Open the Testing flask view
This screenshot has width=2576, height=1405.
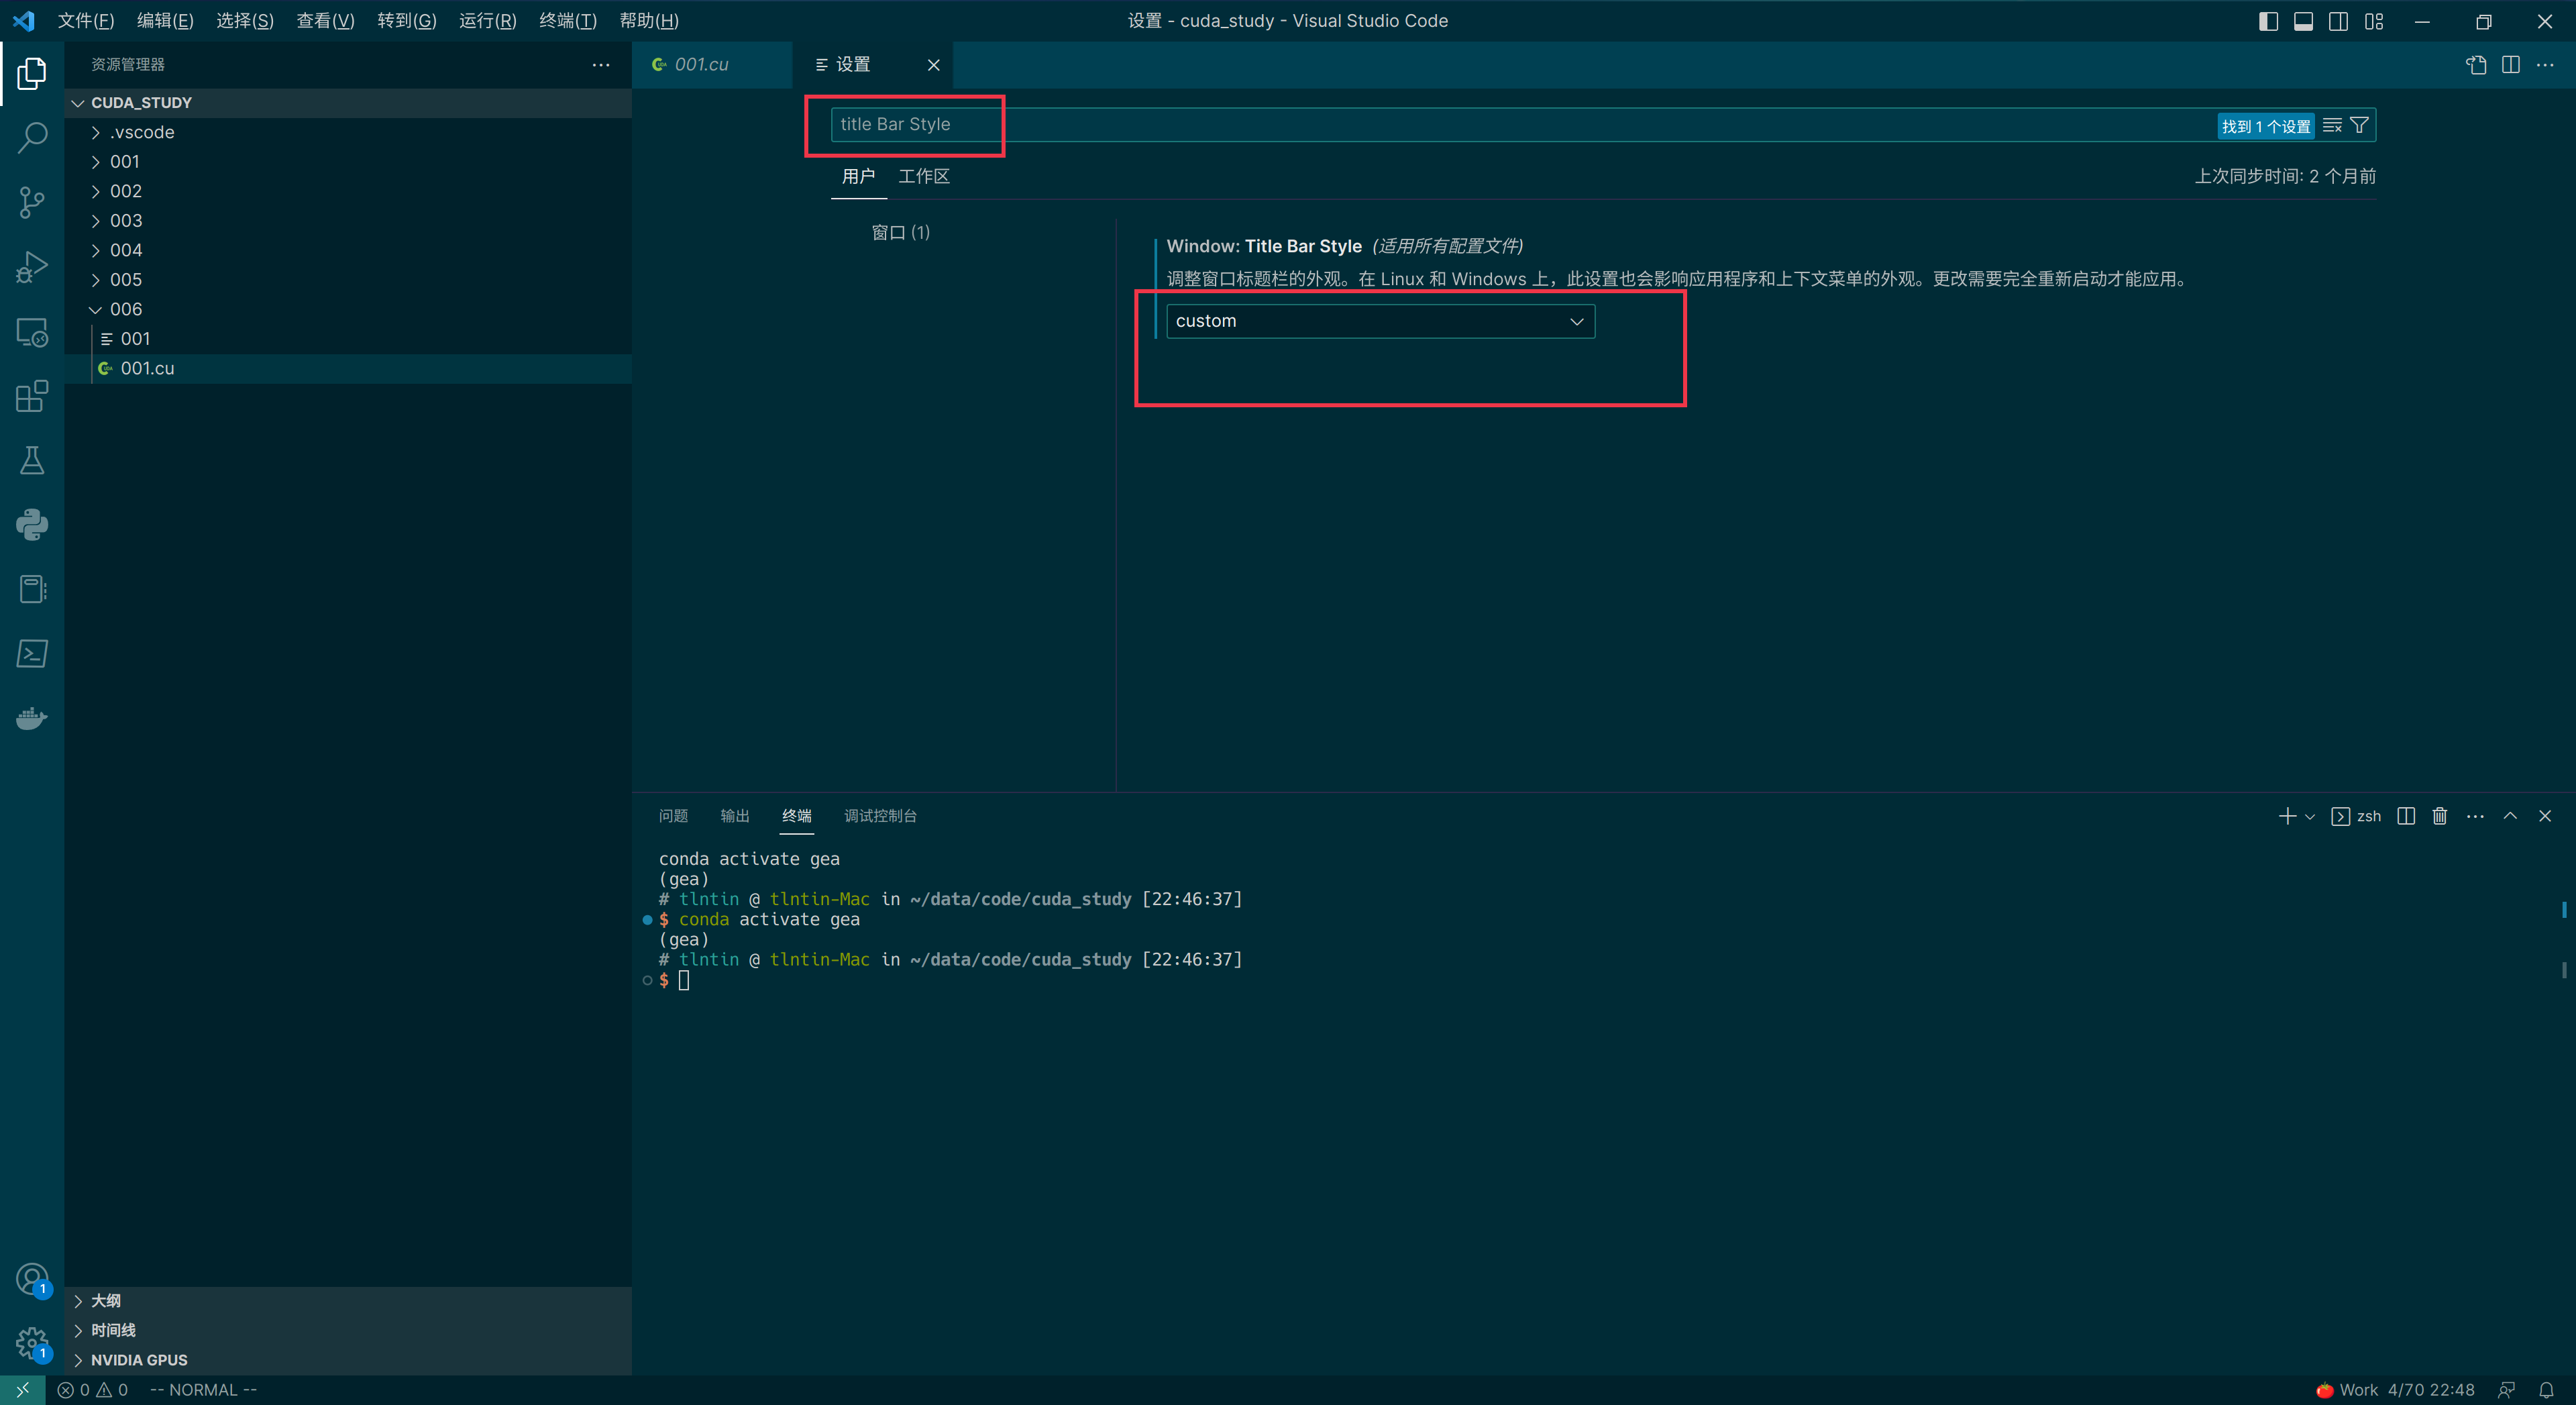tap(32, 460)
